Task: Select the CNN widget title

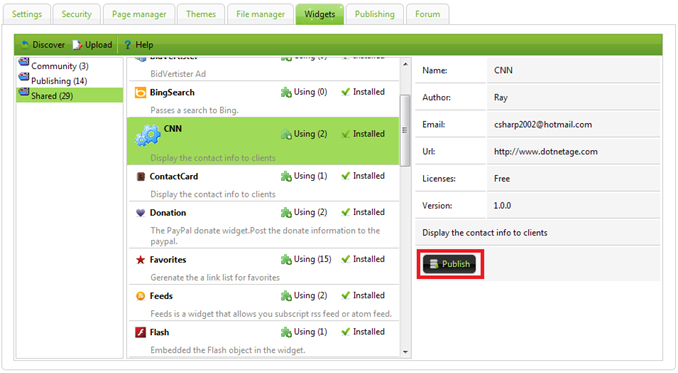Action: pyautogui.click(x=173, y=129)
